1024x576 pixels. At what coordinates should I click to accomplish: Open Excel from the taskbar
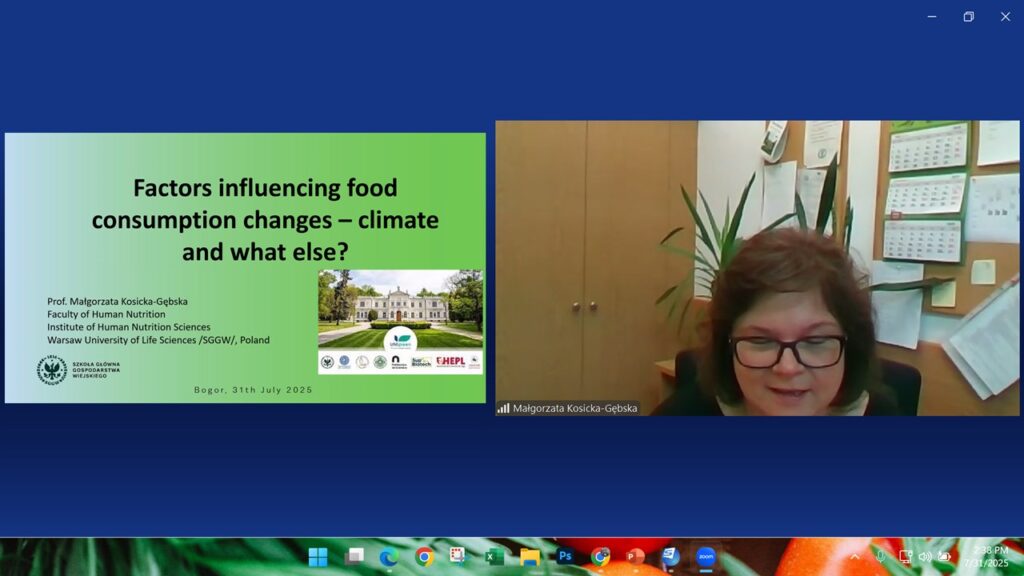(494, 557)
